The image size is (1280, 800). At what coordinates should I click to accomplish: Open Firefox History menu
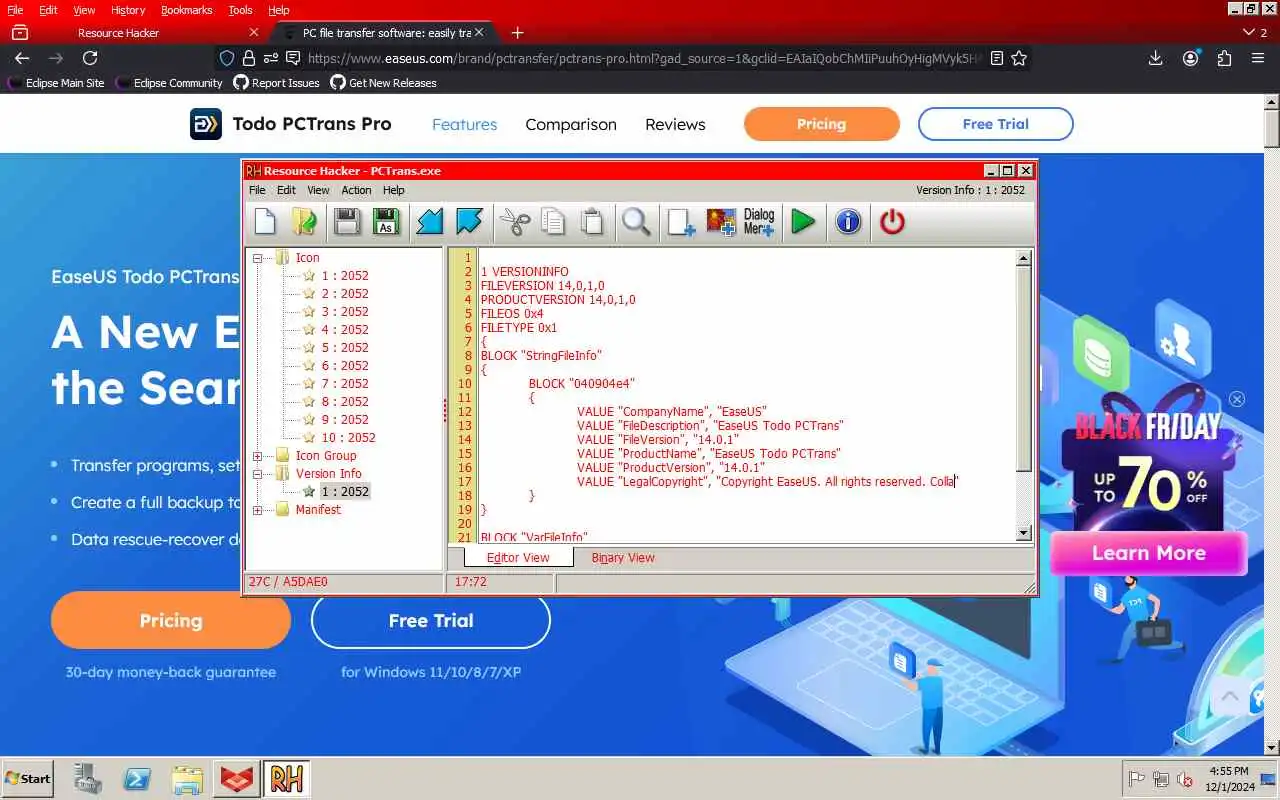click(128, 10)
